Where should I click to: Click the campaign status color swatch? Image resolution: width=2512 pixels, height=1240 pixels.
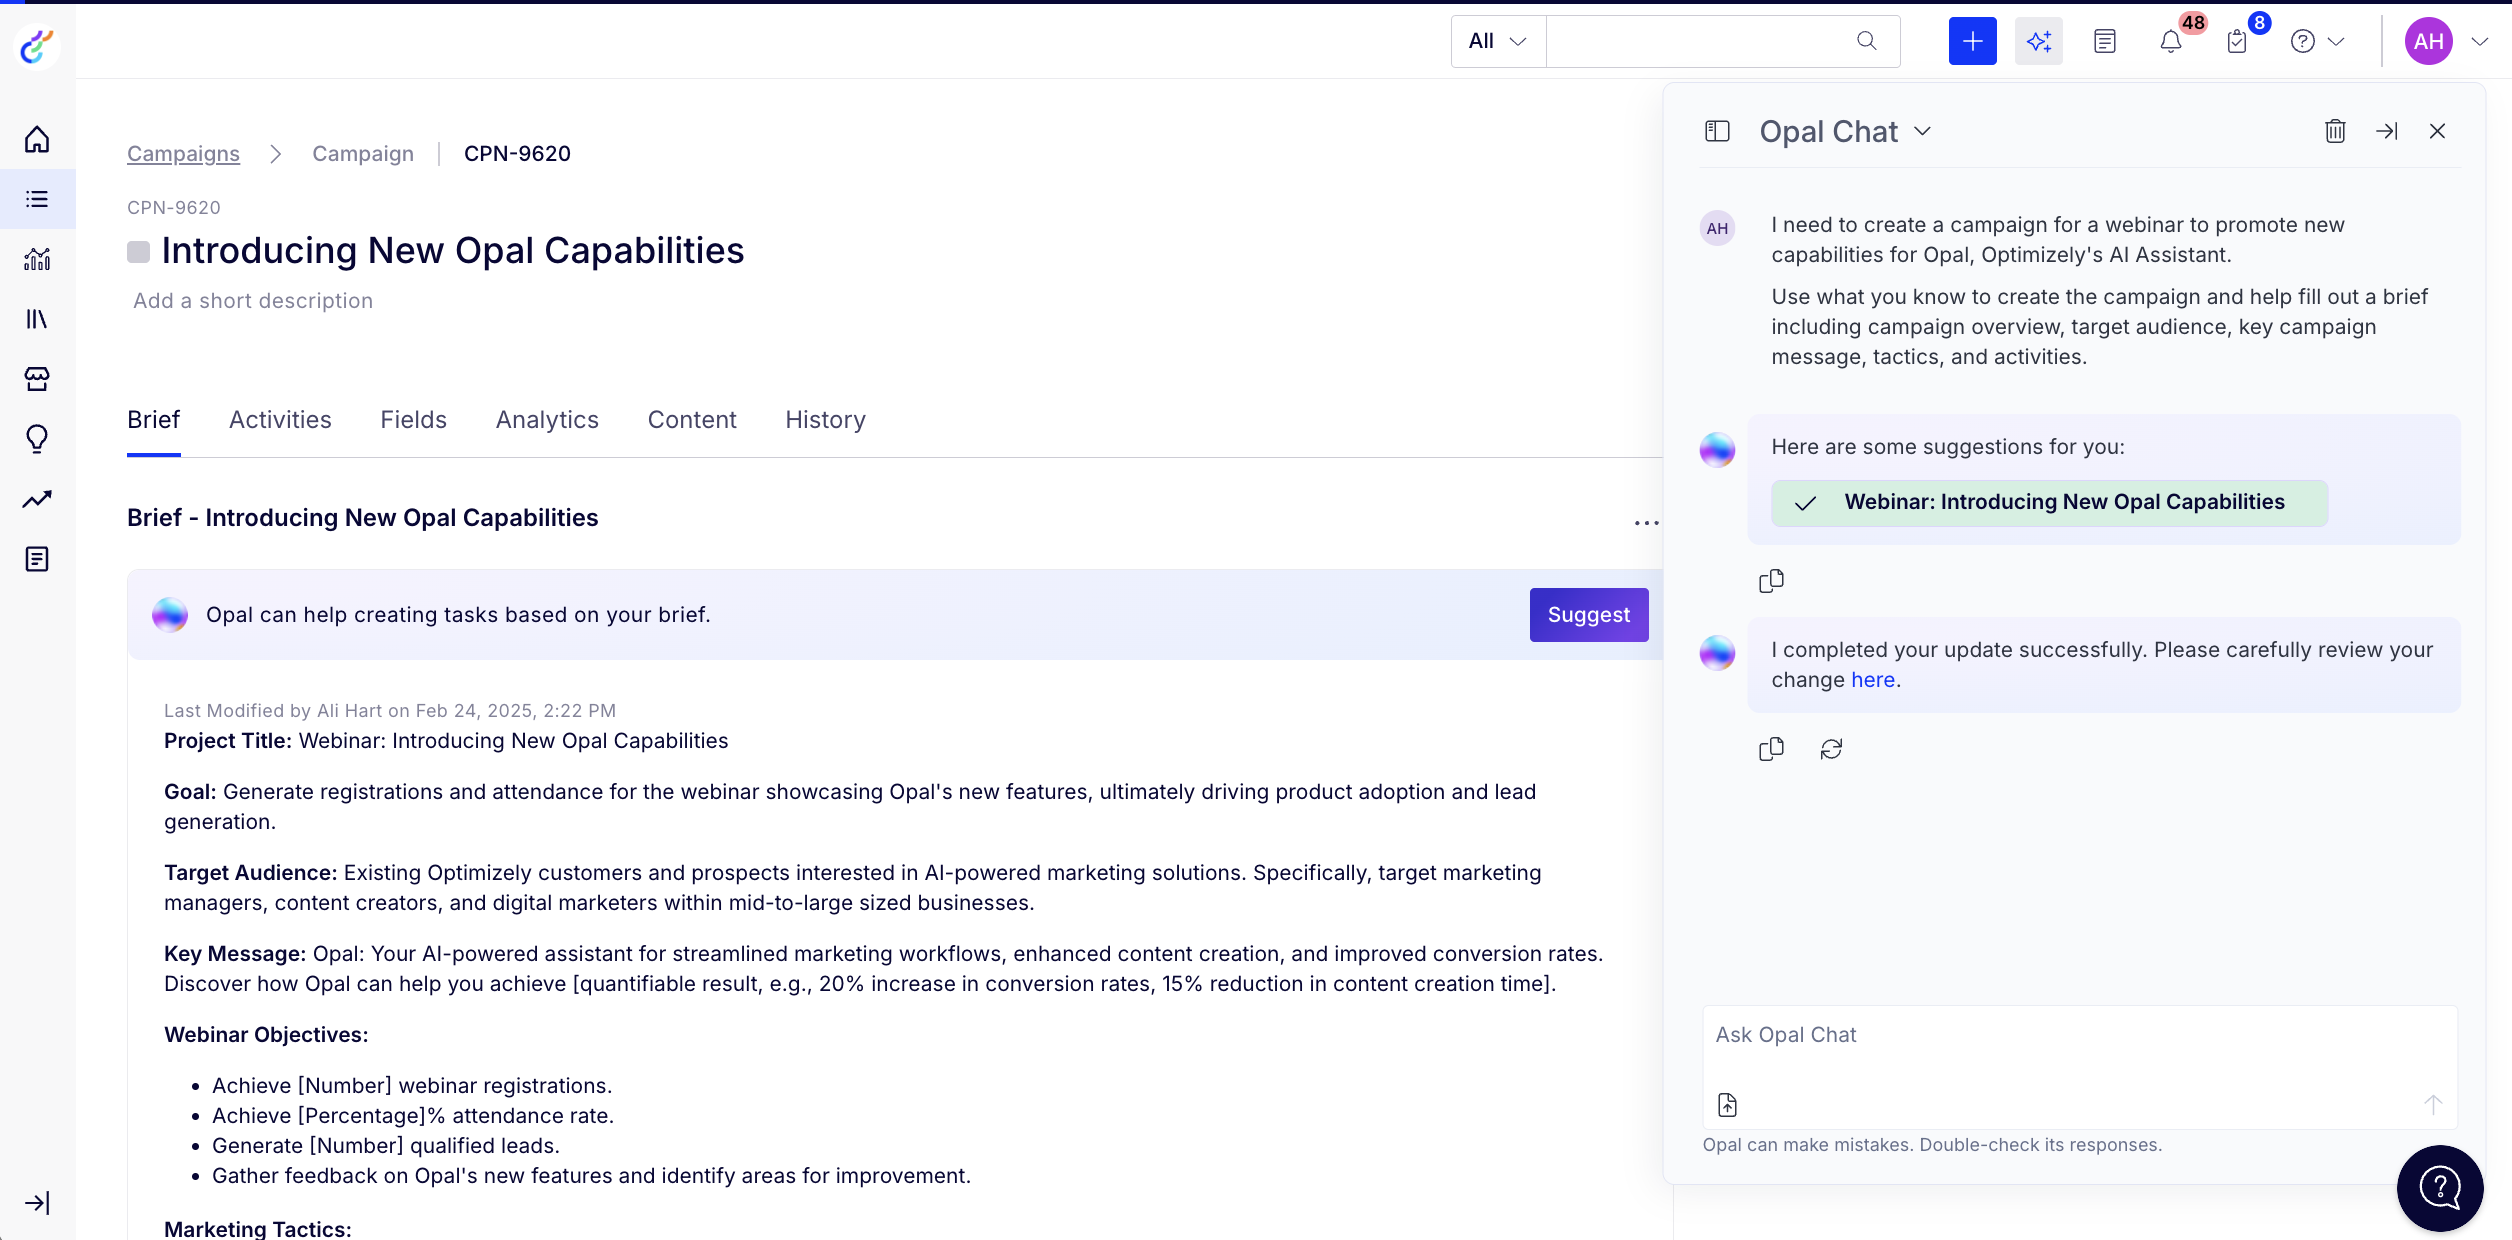click(x=139, y=252)
